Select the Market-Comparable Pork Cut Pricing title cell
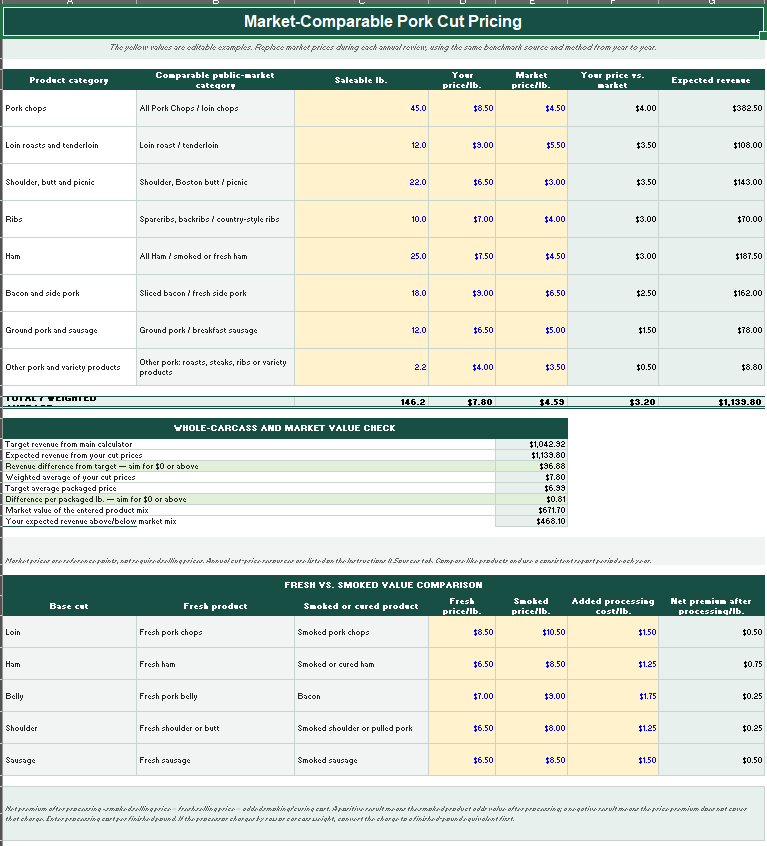767x846 pixels. pyautogui.click(x=383, y=22)
